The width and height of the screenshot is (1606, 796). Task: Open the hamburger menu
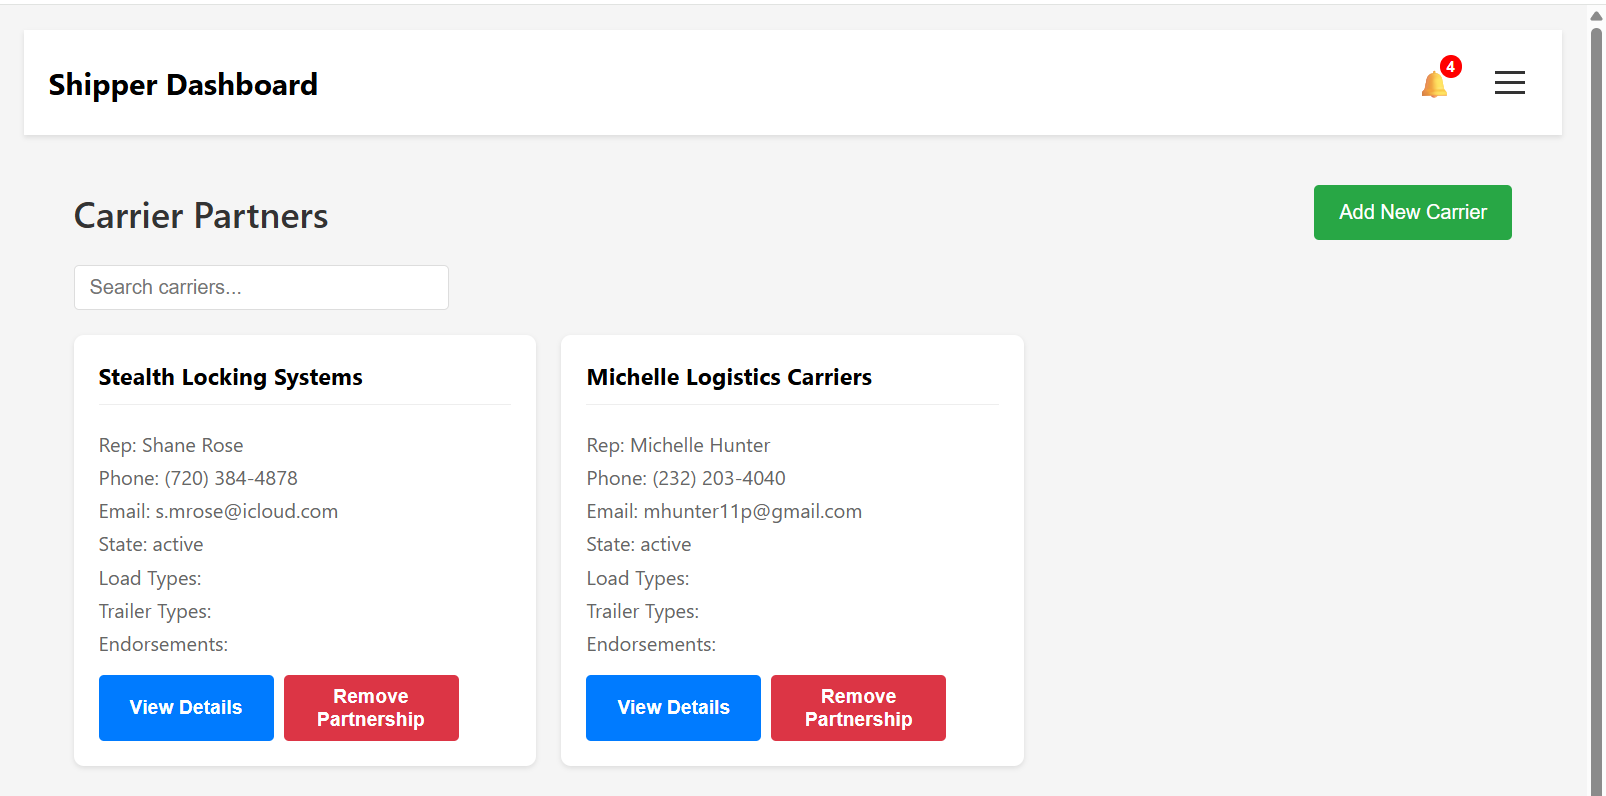(1509, 83)
